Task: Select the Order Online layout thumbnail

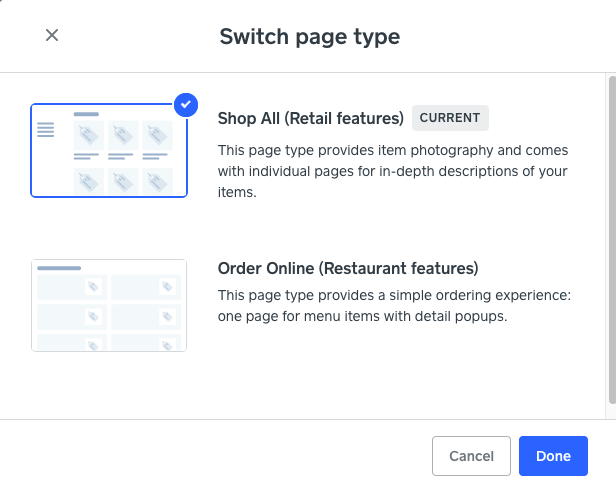Action: pos(109,305)
